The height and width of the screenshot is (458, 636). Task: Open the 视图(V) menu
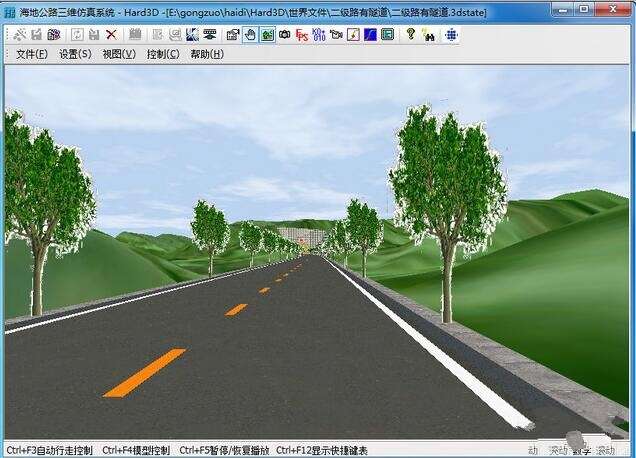[119, 54]
